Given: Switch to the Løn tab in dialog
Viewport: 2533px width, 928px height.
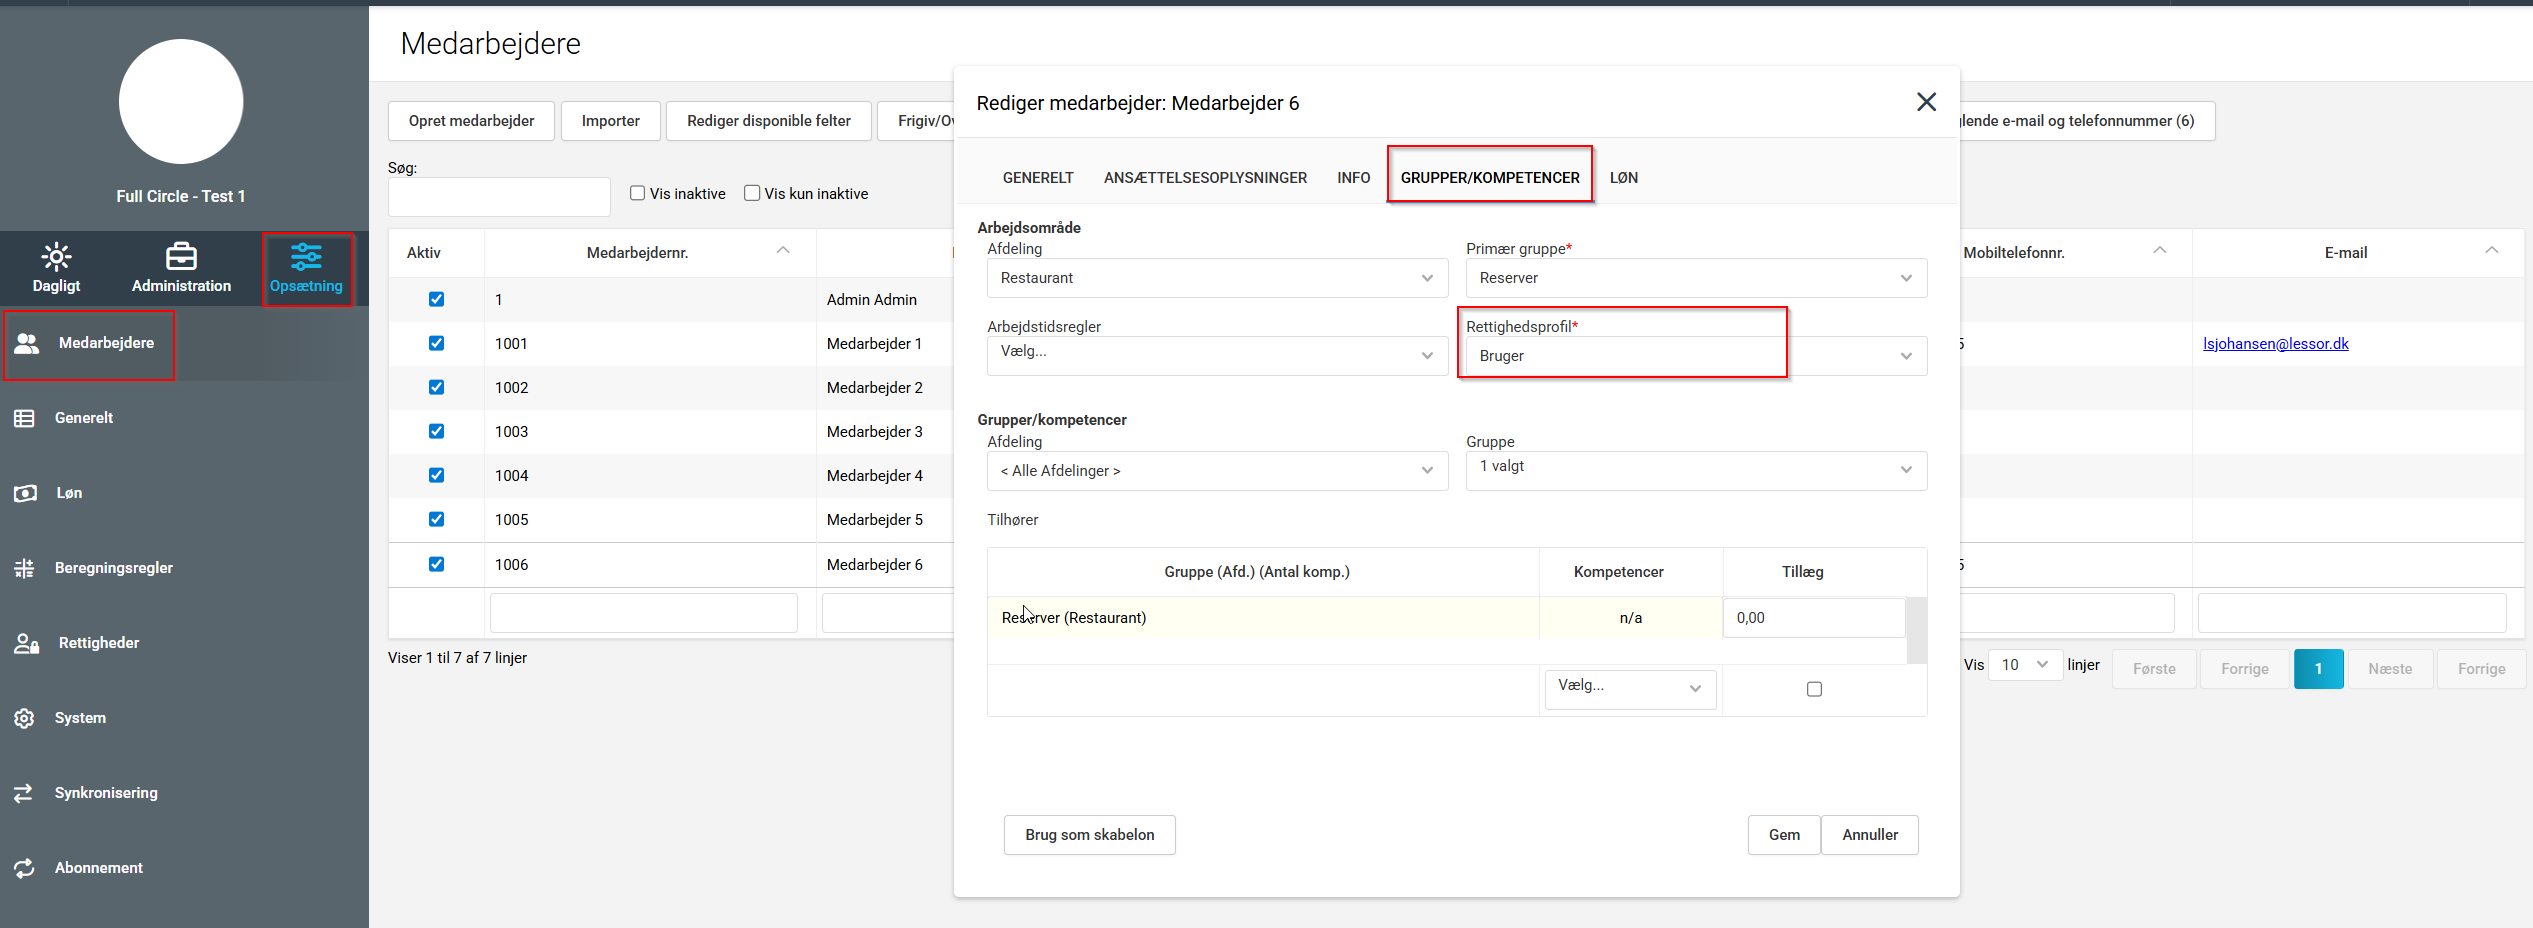Looking at the screenshot, I should 1623,178.
